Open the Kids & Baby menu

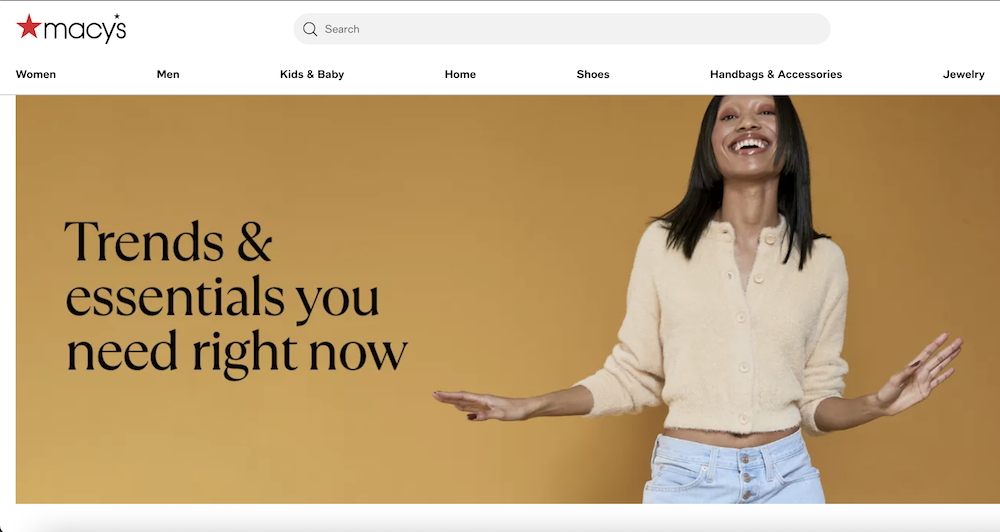click(x=312, y=74)
